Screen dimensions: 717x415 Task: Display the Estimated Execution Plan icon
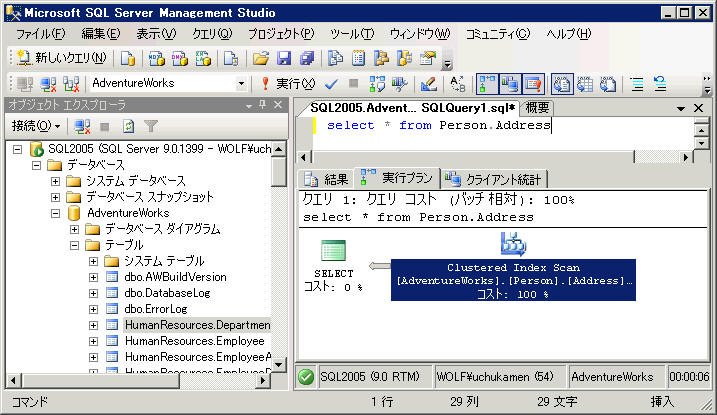377,84
